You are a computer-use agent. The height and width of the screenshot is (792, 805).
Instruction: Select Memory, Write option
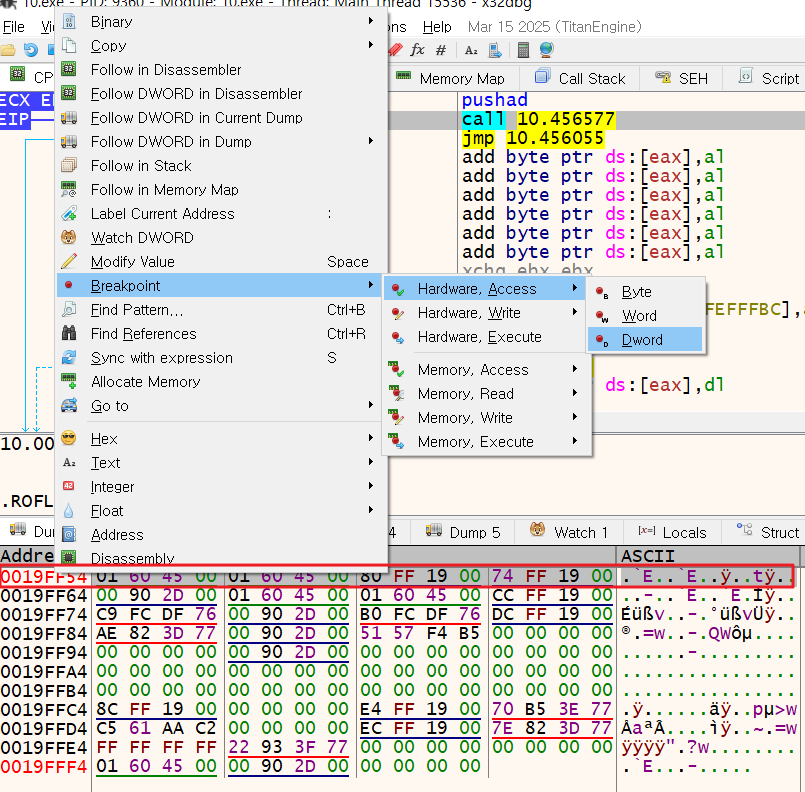[x=484, y=418]
